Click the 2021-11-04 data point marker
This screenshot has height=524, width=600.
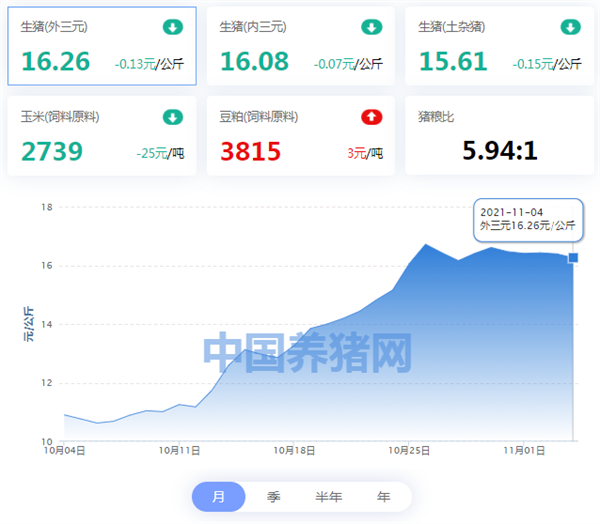point(573,258)
